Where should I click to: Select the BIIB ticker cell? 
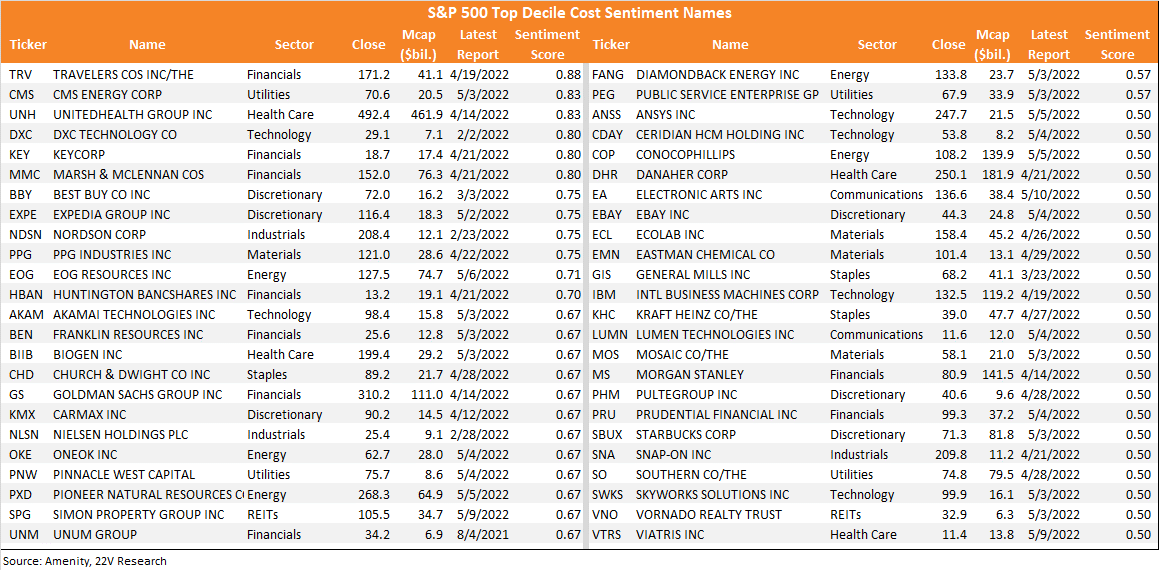point(21,354)
